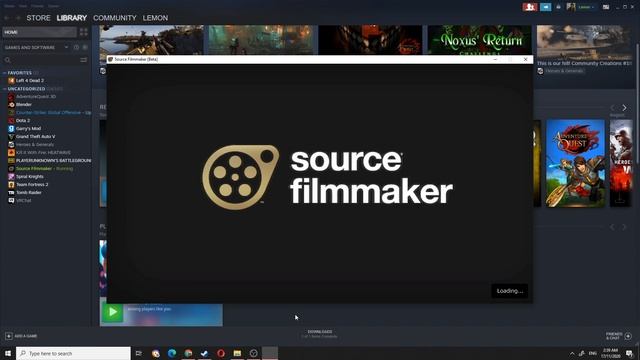Click the notifications bell icon
This screenshot has width=640, height=360.
(558, 7)
